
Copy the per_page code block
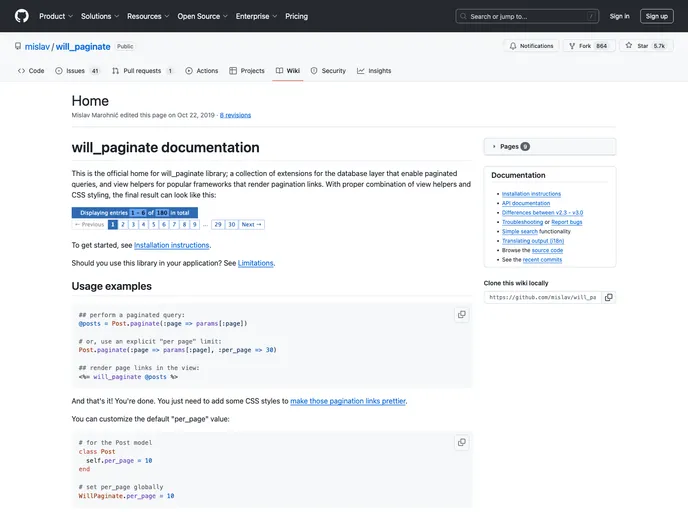[462, 442]
